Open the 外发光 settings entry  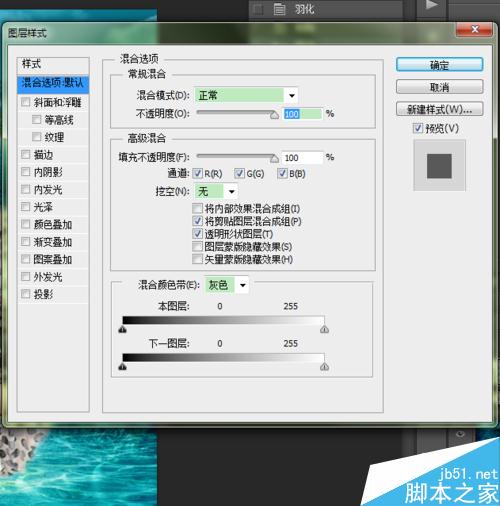coord(48,277)
